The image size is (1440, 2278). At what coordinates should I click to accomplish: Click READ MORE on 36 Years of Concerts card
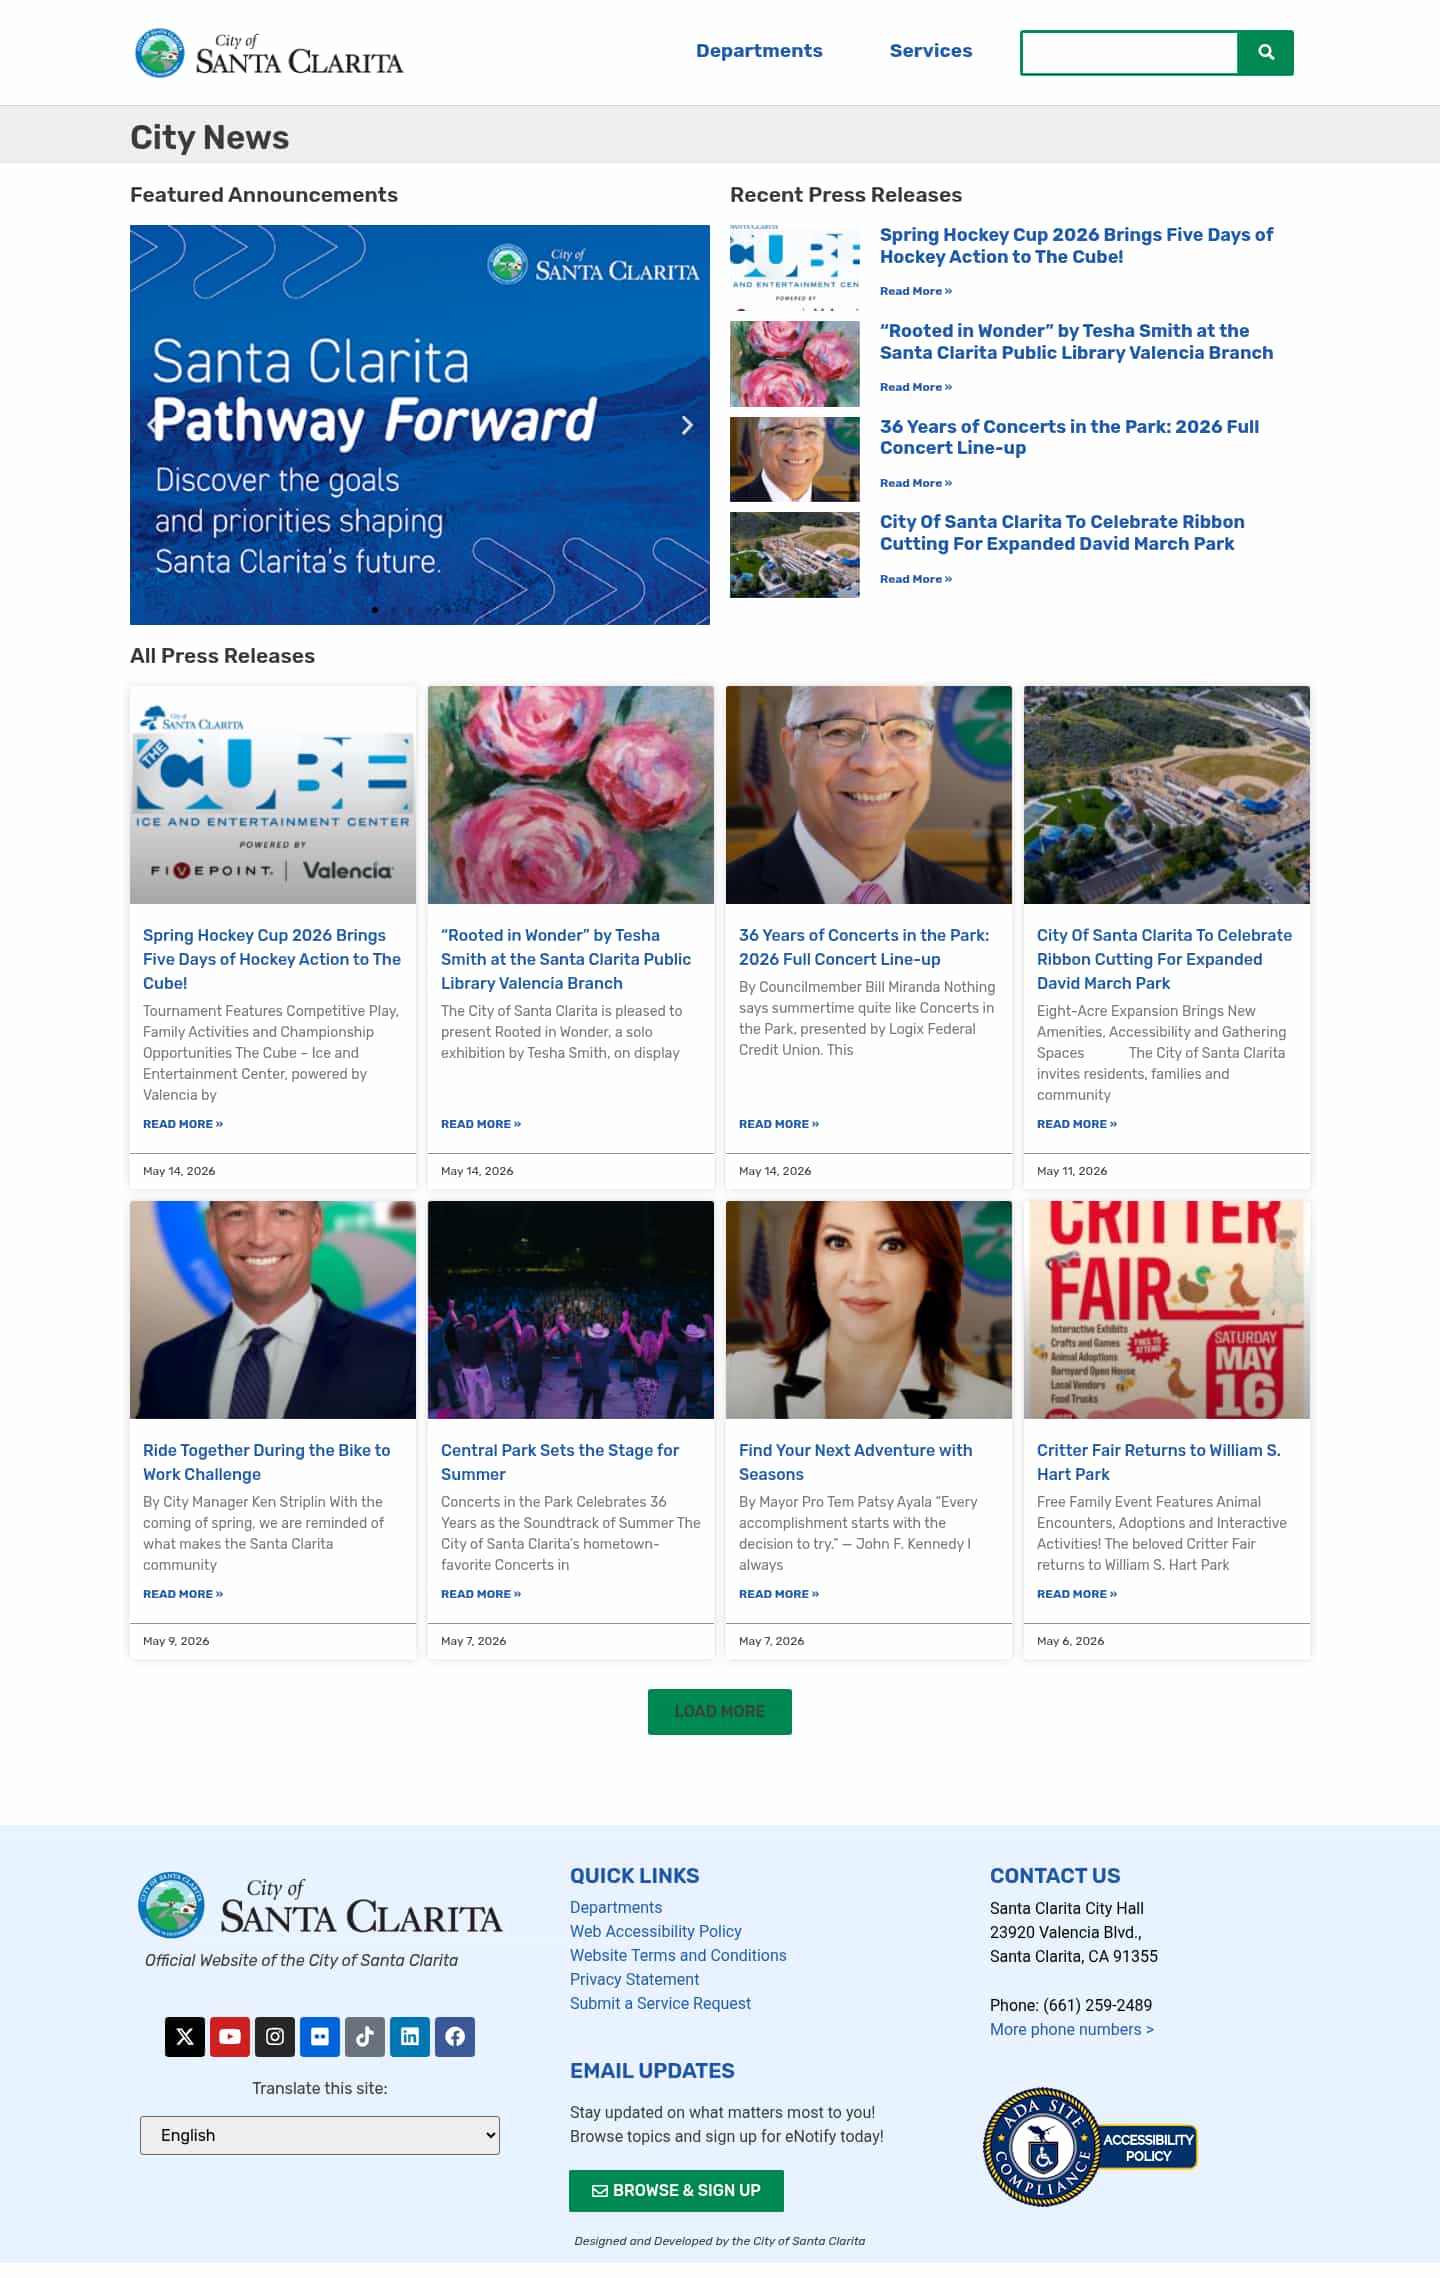779,1124
